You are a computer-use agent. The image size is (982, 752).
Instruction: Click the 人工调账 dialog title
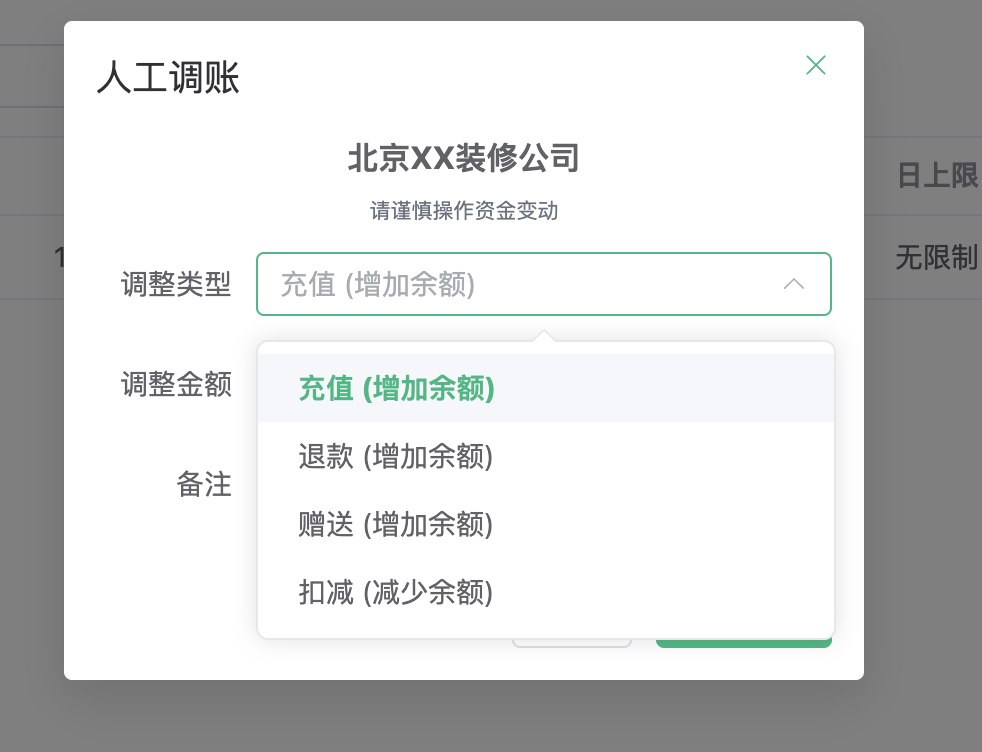[x=168, y=78]
